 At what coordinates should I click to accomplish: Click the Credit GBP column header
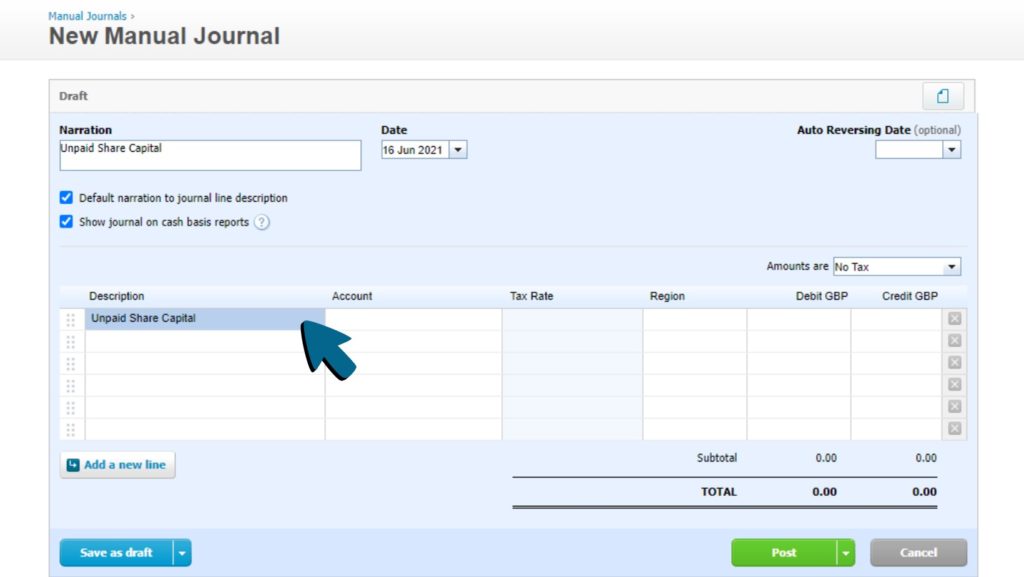tap(910, 296)
